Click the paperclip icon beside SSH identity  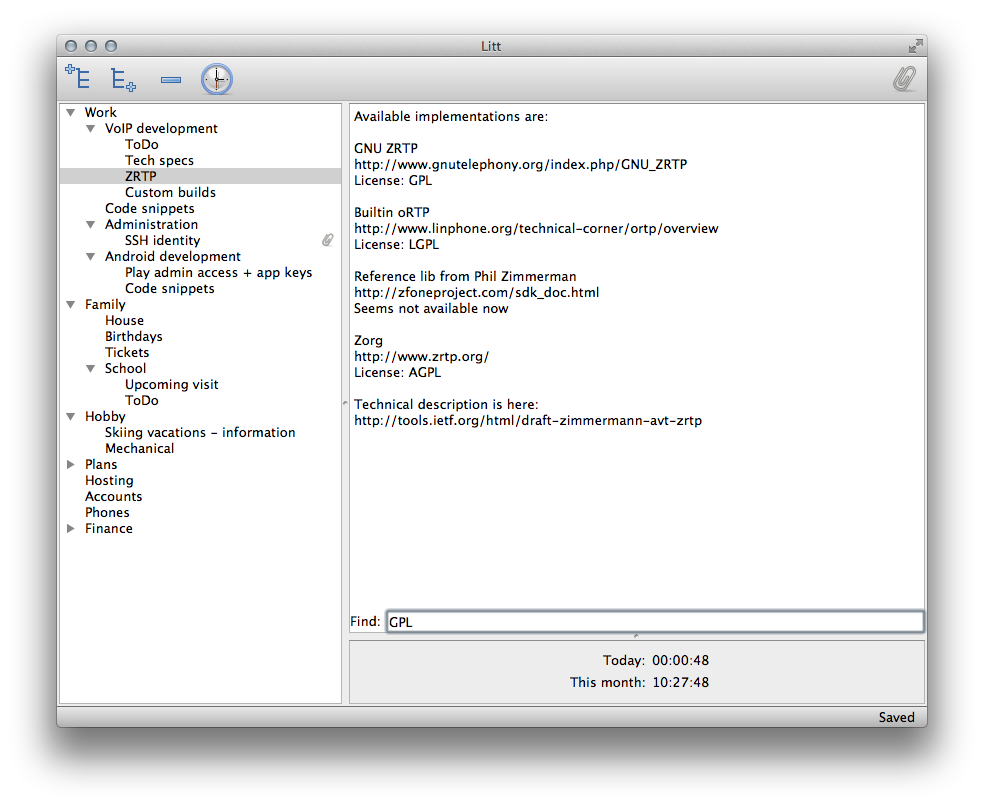(x=327, y=240)
